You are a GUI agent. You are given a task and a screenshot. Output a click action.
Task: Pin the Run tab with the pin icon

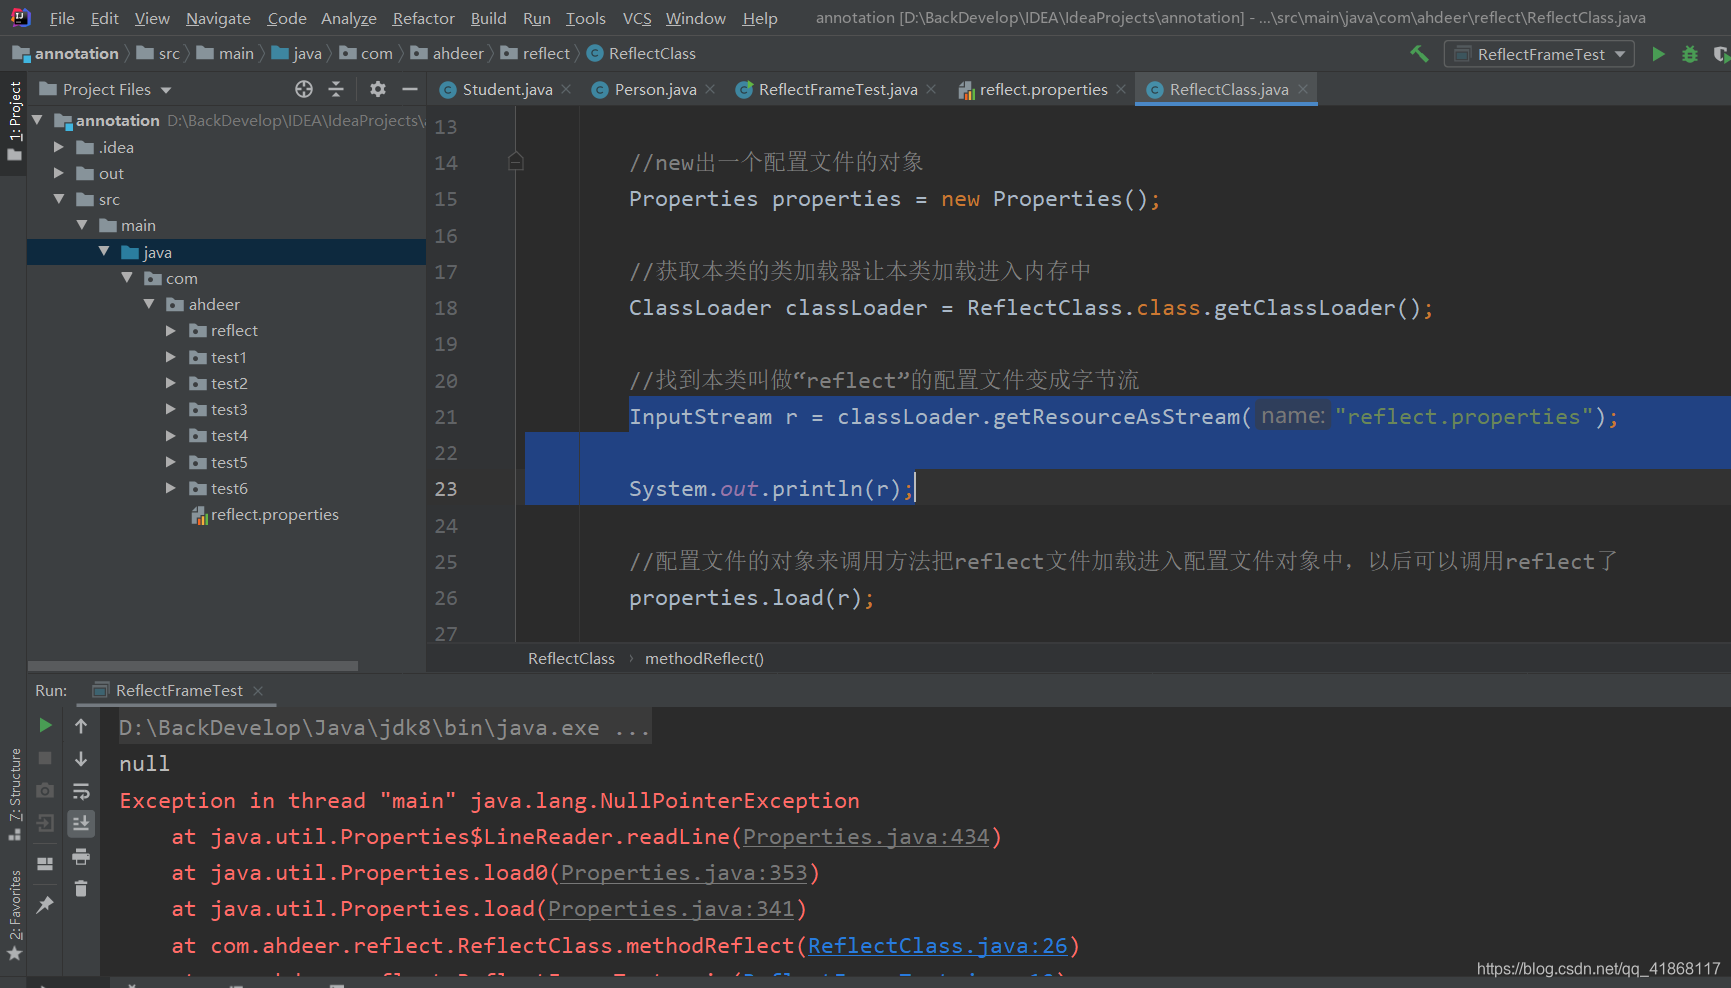tap(45, 905)
